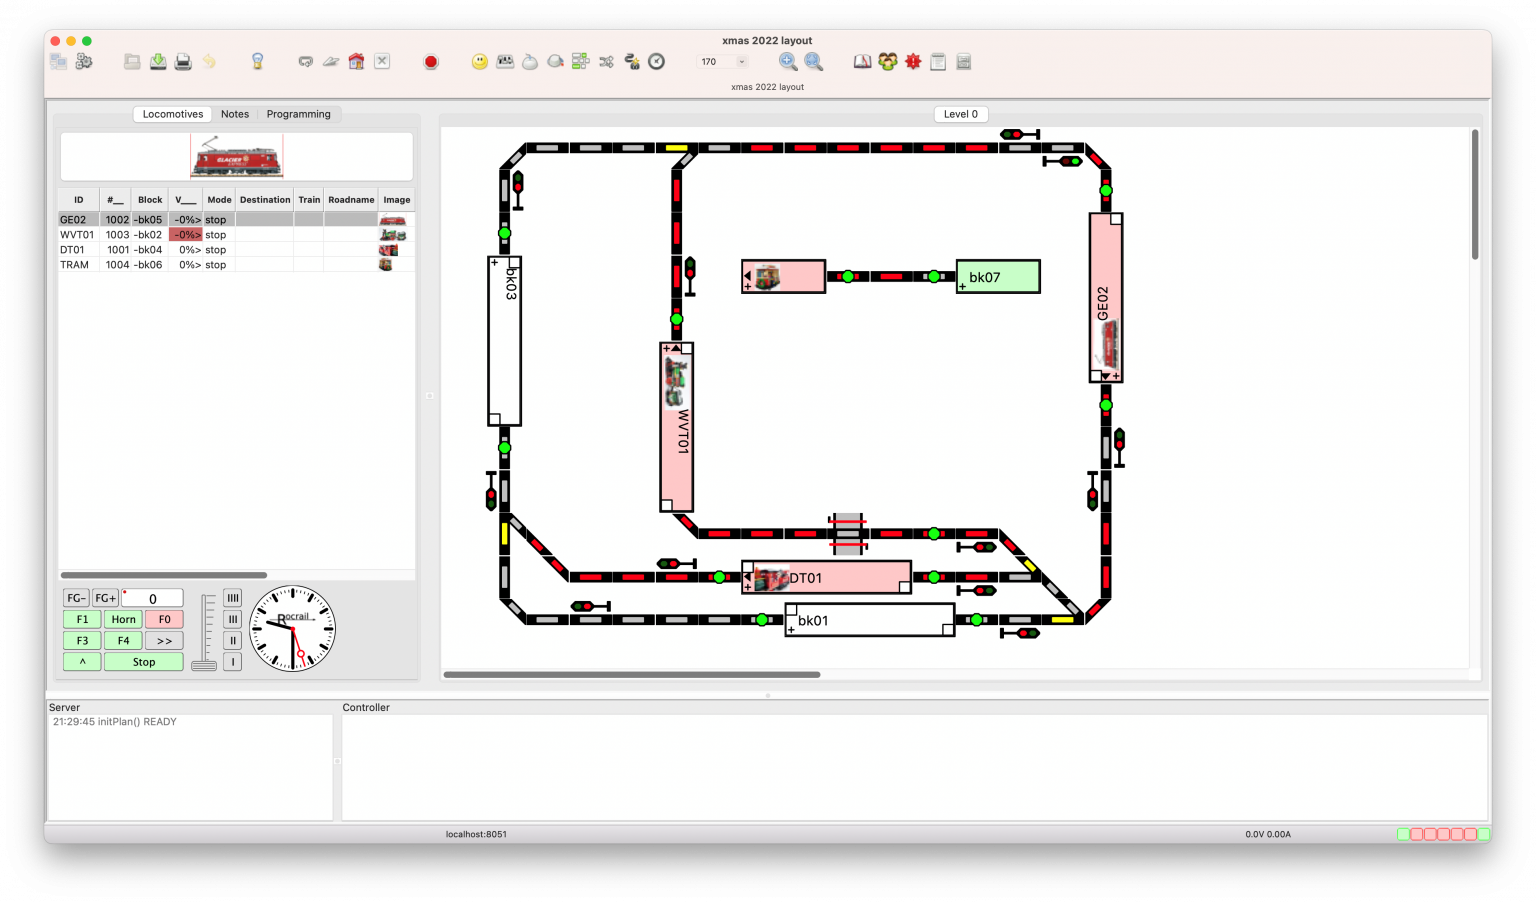Open the Notes tab
1536x902 pixels.
[x=235, y=114]
